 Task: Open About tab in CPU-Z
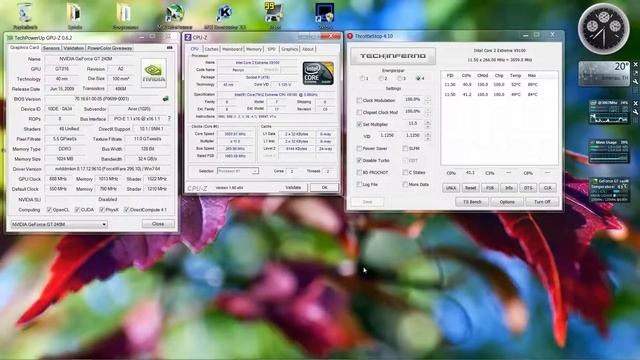(308, 49)
